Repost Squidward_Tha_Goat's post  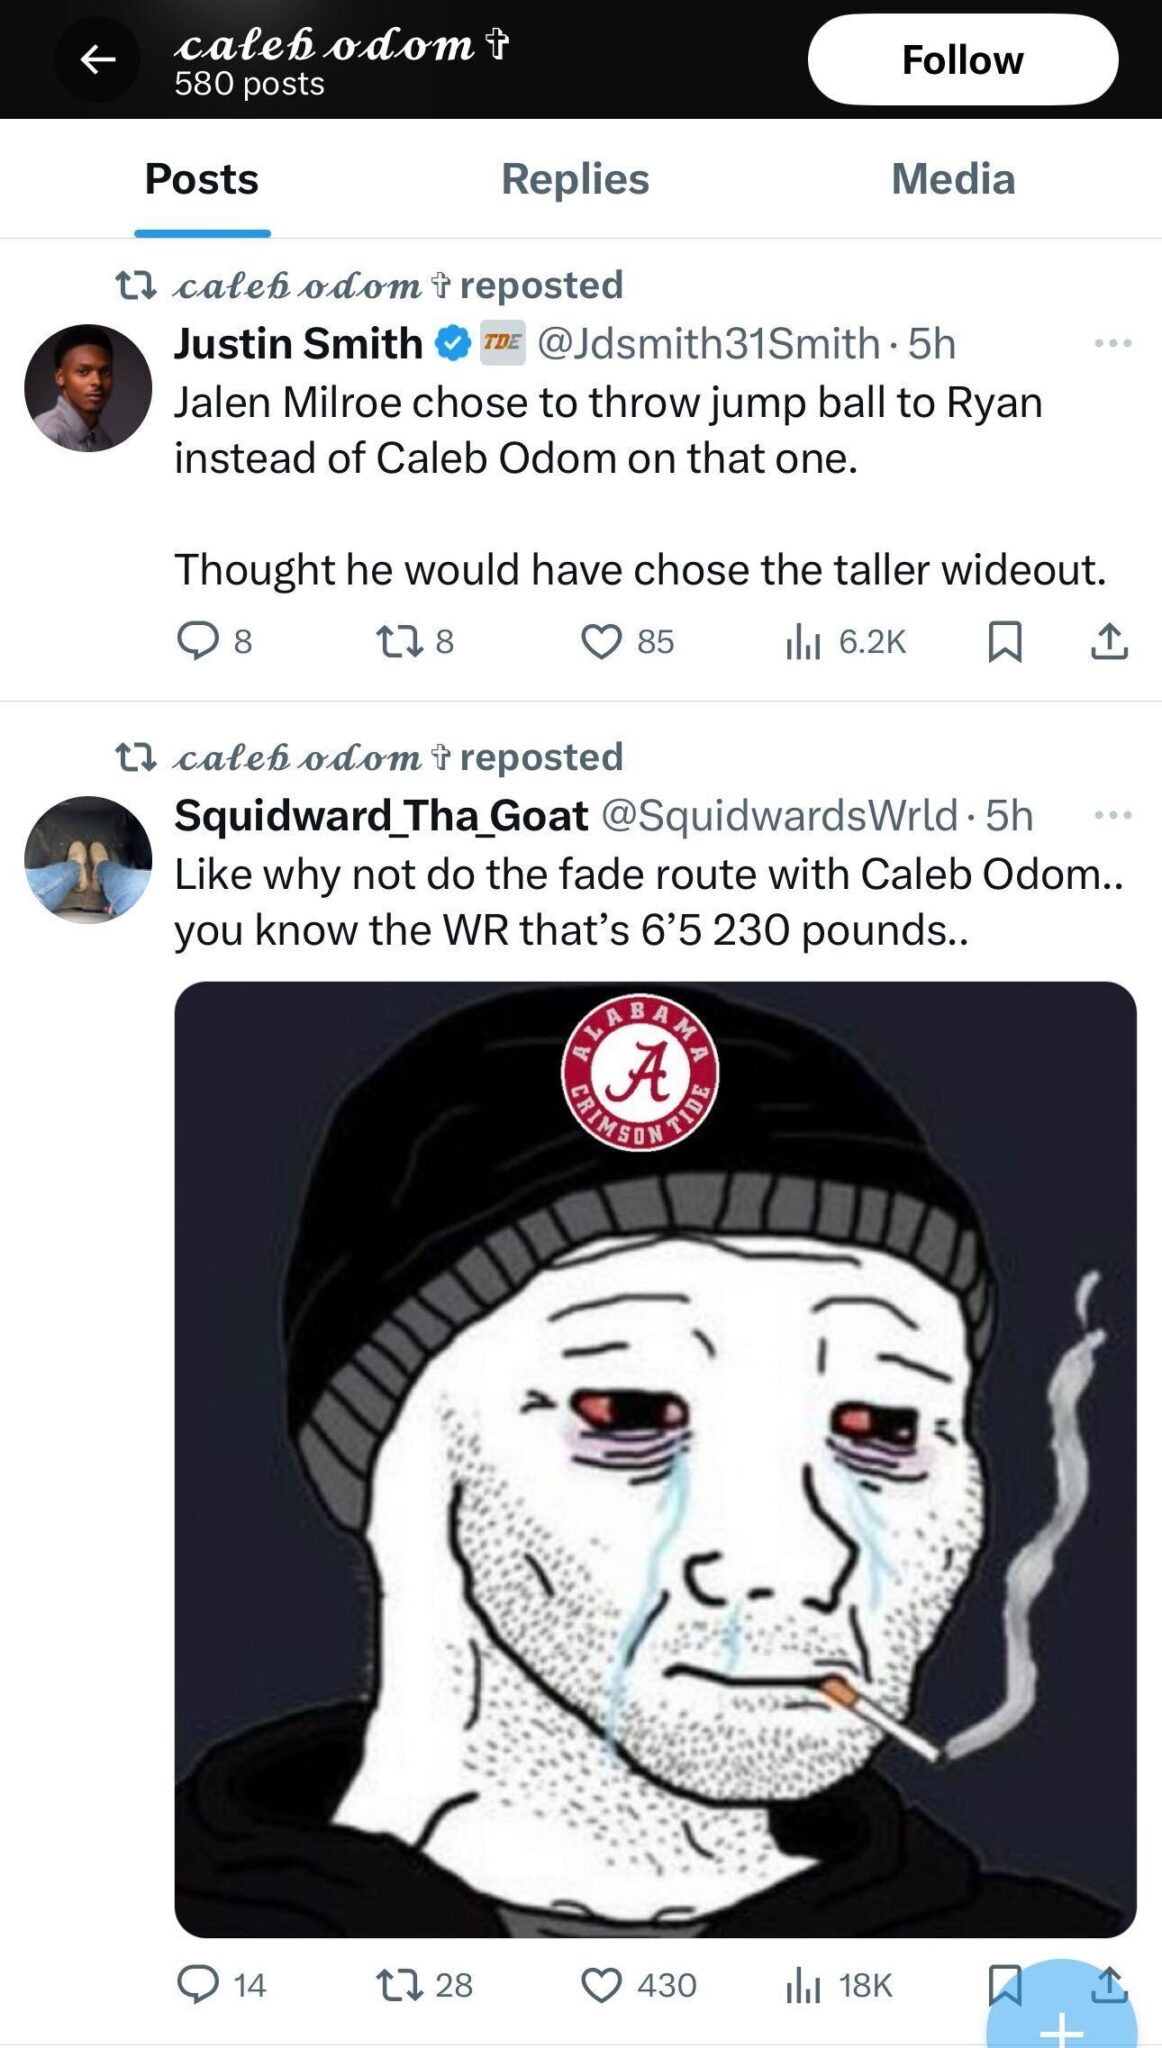tap(399, 1985)
